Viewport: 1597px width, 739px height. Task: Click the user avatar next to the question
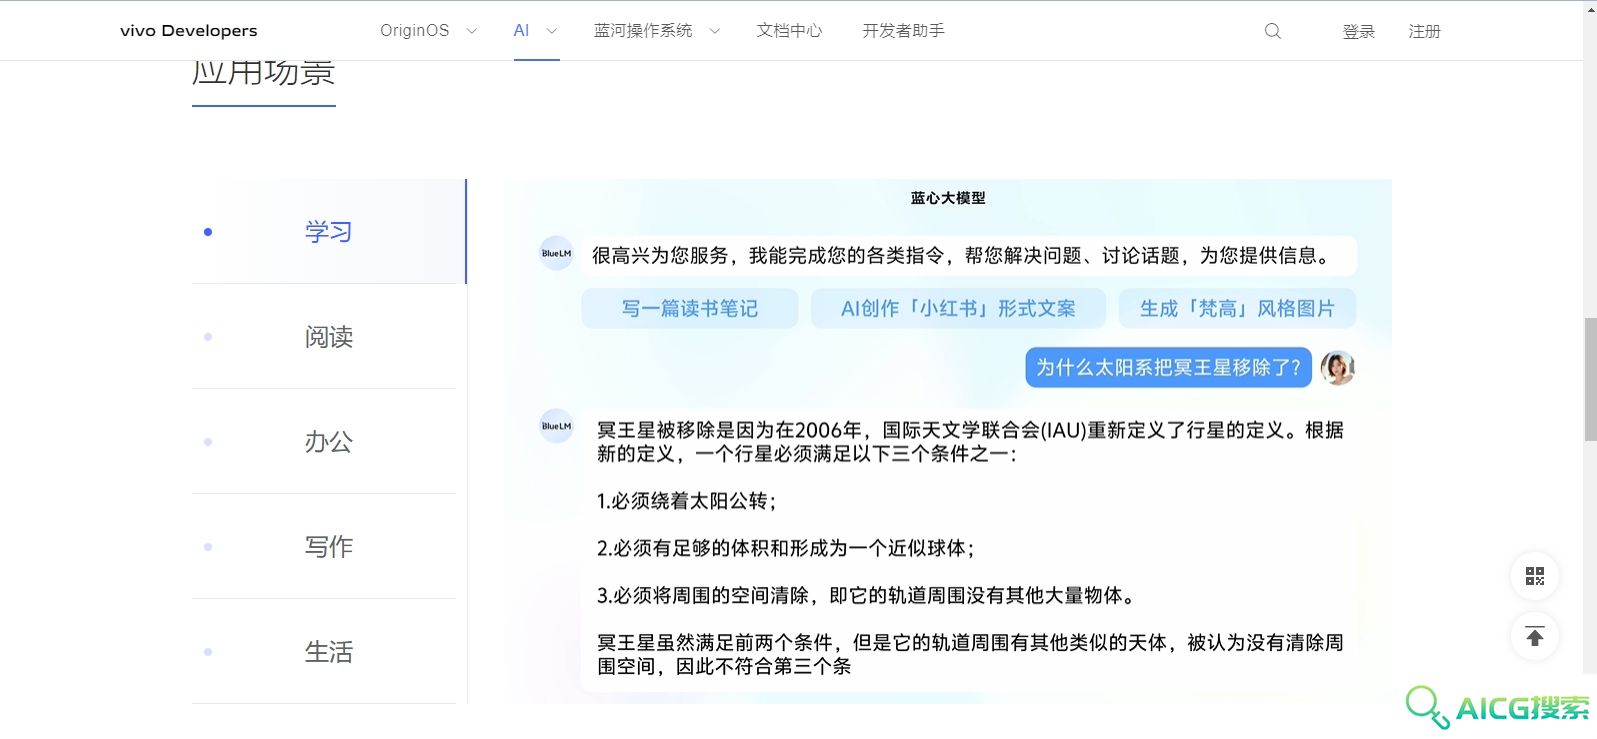(1338, 368)
